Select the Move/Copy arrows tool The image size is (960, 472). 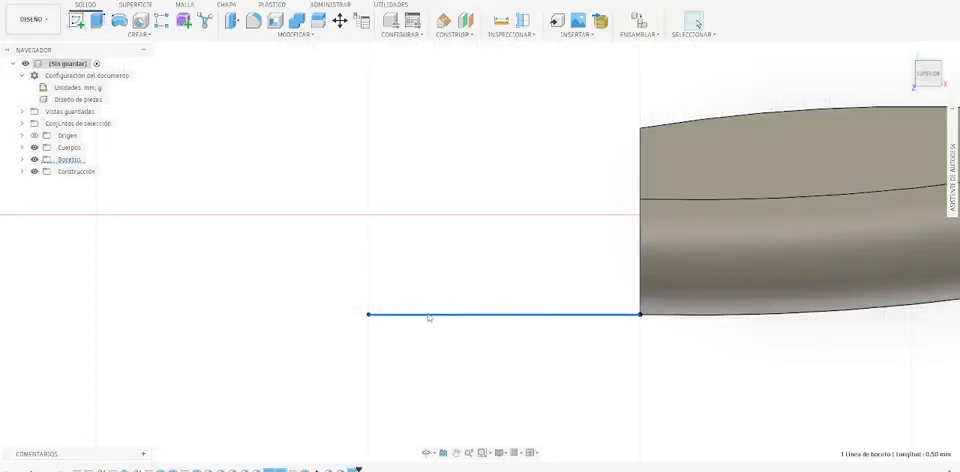pyautogui.click(x=340, y=21)
